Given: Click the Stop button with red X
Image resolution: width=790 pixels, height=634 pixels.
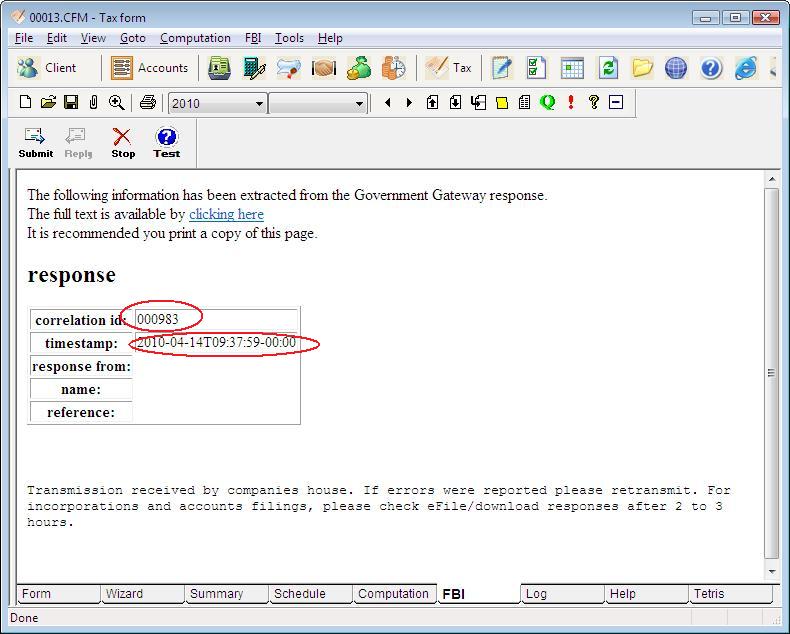Looking at the screenshot, I should [x=123, y=143].
